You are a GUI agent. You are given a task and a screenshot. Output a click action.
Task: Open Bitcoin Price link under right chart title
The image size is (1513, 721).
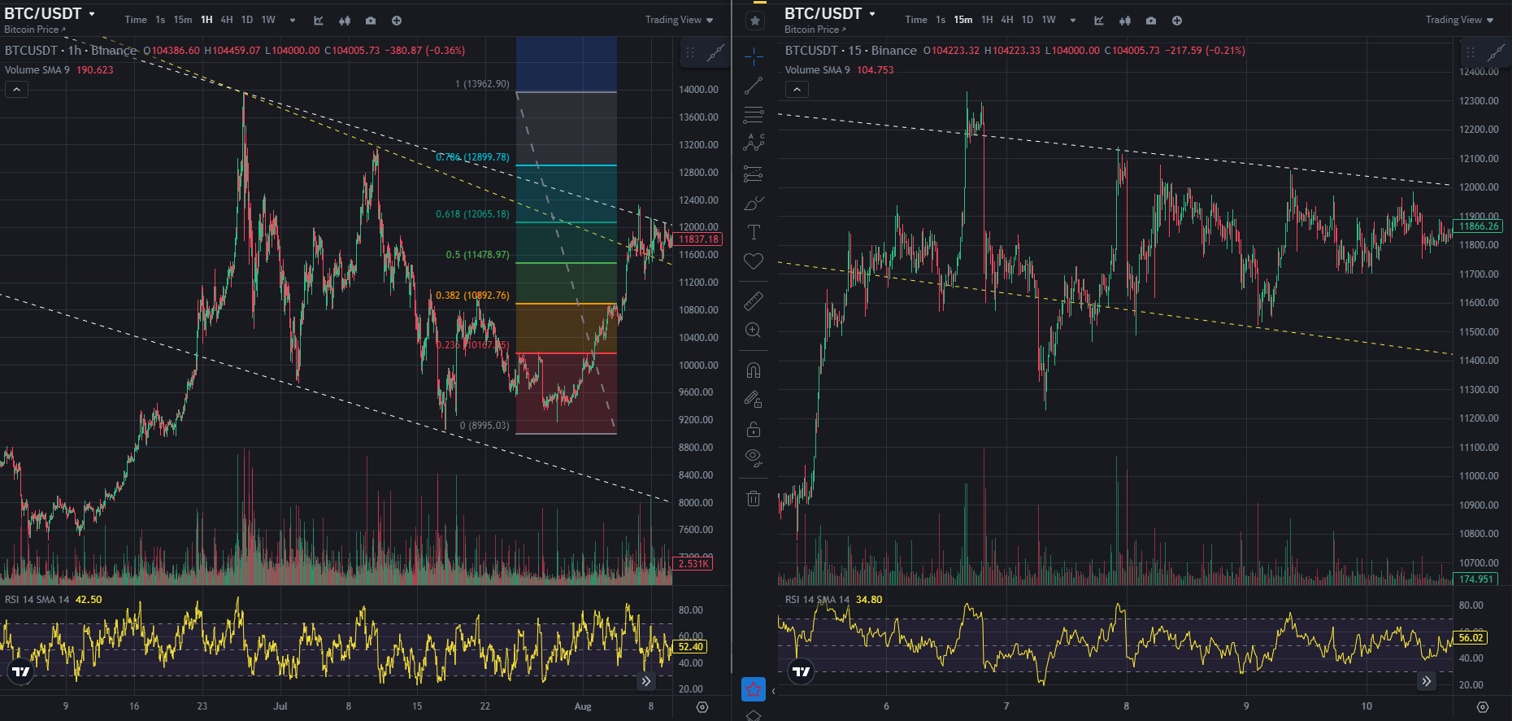click(x=813, y=30)
